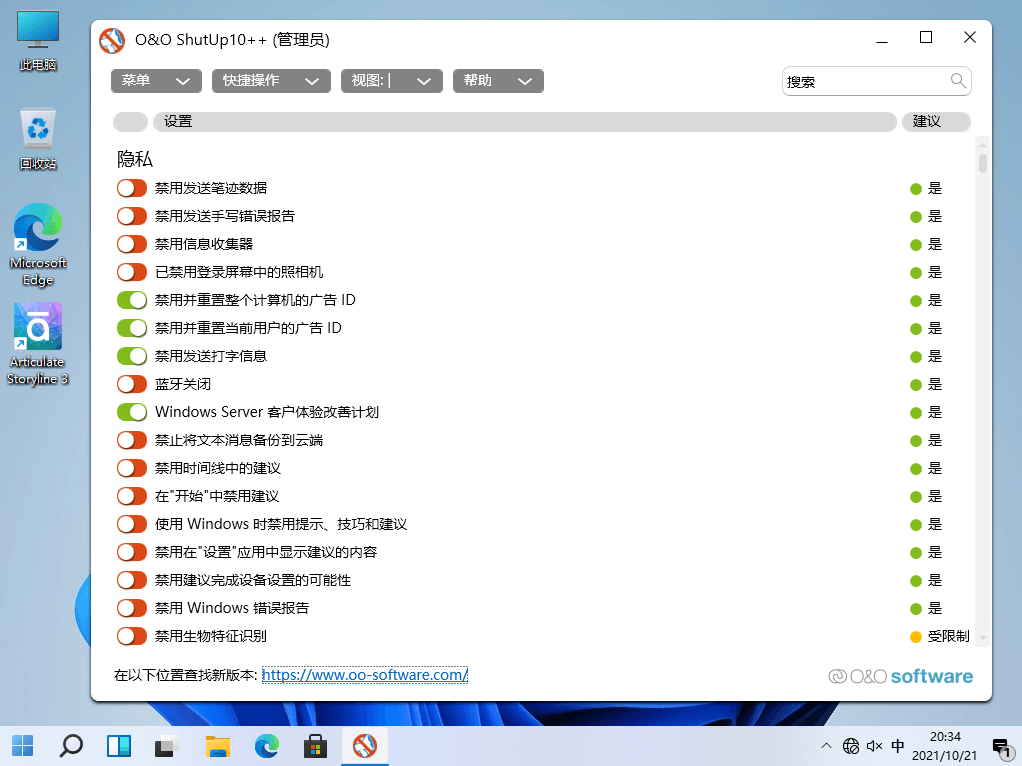The width and height of the screenshot is (1022, 766).
Task: Toggle Windows Server 客户体验改善计划 switch
Action: click(x=132, y=412)
